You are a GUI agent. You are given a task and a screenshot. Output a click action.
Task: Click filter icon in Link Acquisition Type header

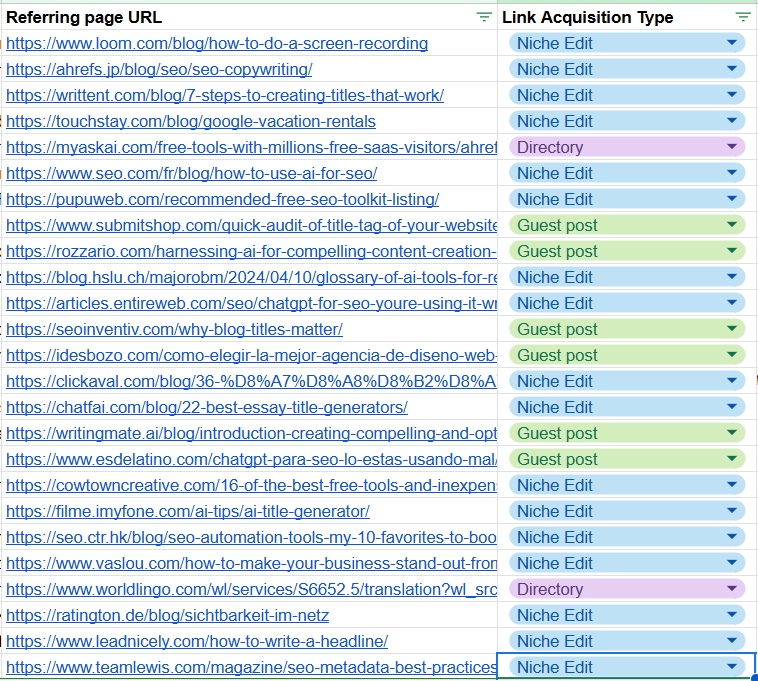pos(742,17)
